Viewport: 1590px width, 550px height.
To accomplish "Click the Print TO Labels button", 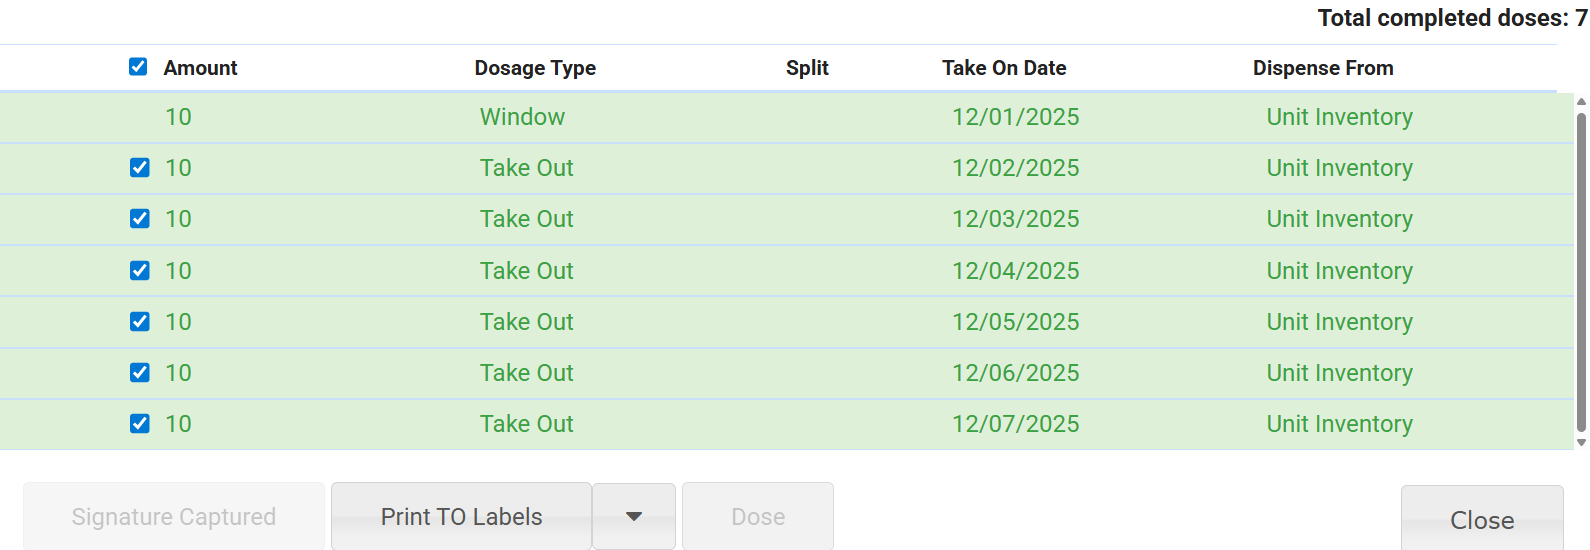I will (x=461, y=516).
